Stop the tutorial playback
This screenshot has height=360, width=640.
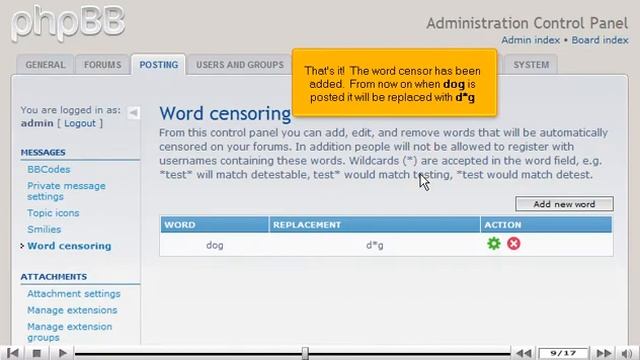tap(37, 353)
